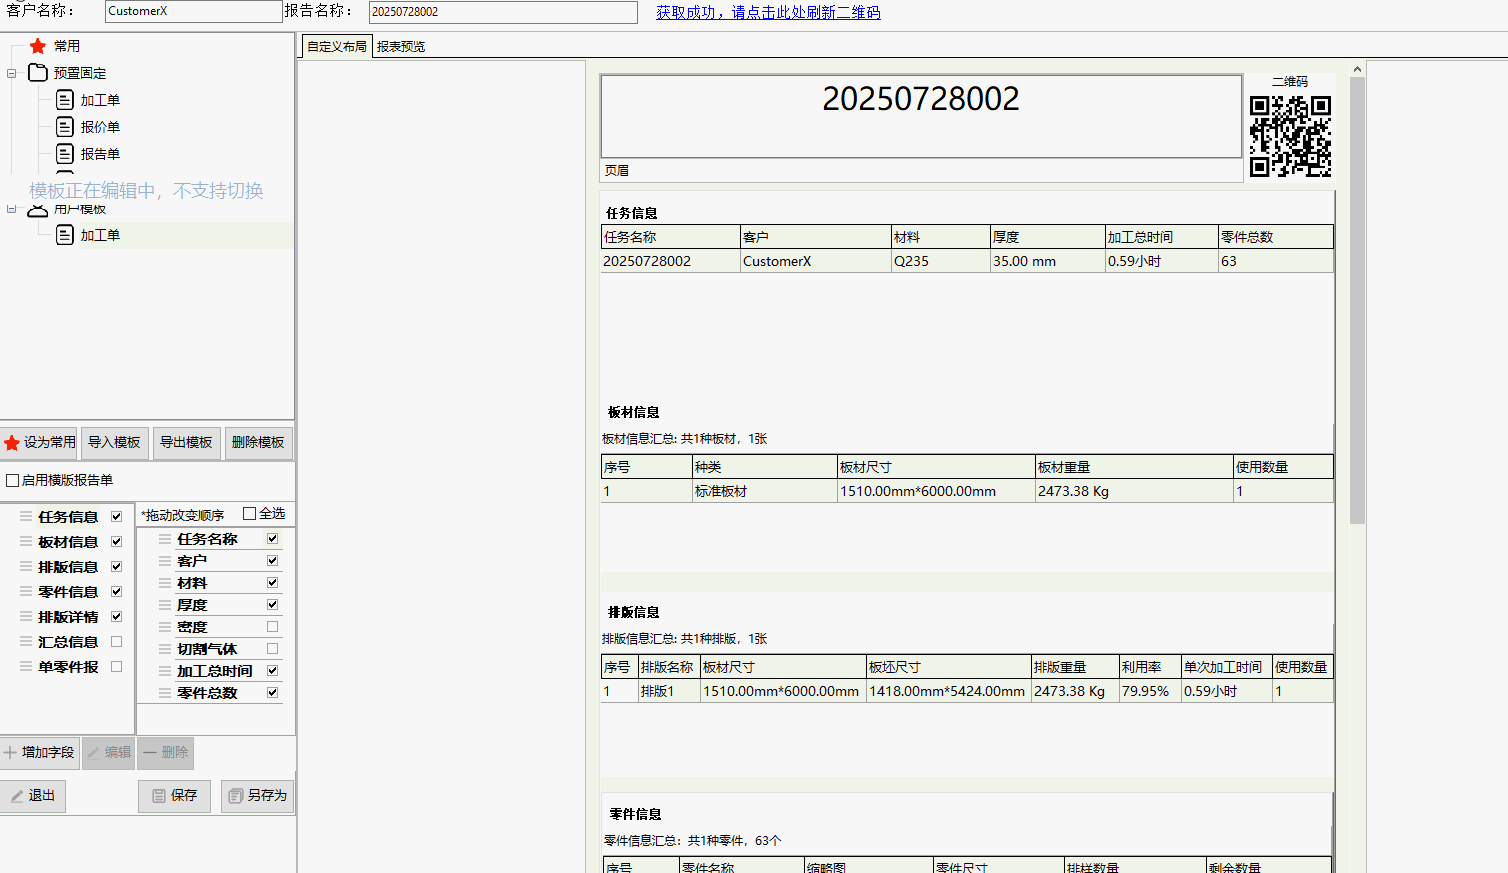The width and height of the screenshot is (1508, 873).
Task: Check the 汇总信息 section checkbox
Action: tap(117, 642)
